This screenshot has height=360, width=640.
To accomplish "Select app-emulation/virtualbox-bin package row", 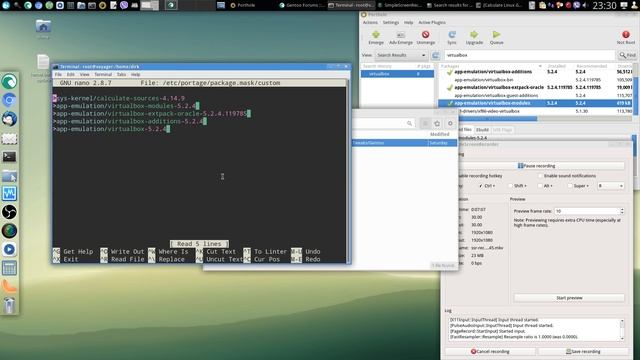I will click(535, 80).
